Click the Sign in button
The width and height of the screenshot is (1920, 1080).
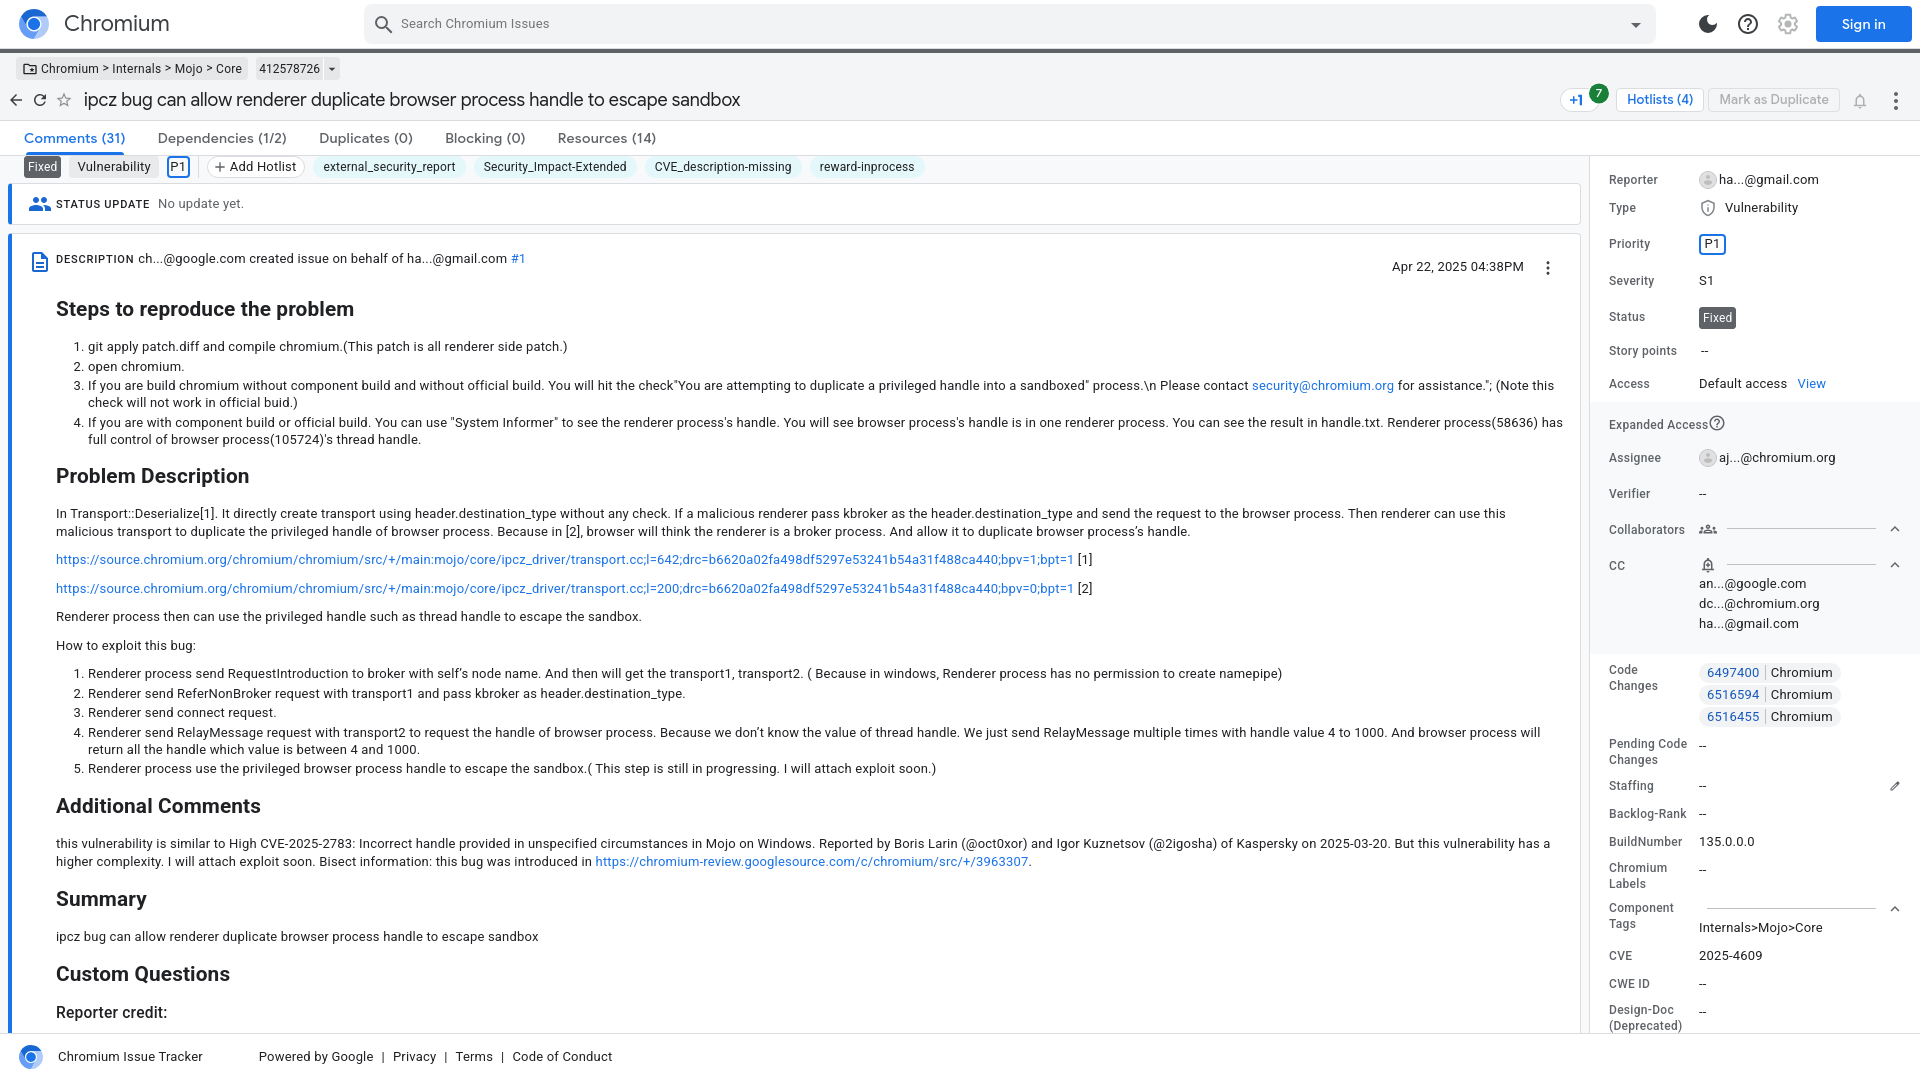(x=1863, y=24)
